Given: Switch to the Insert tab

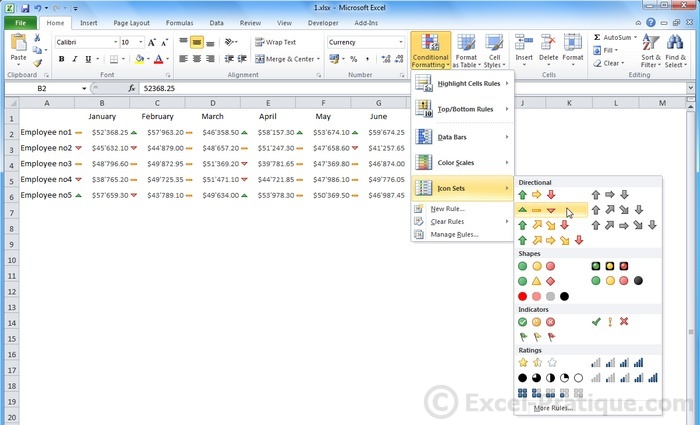Looking at the screenshot, I should tap(88, 23).
